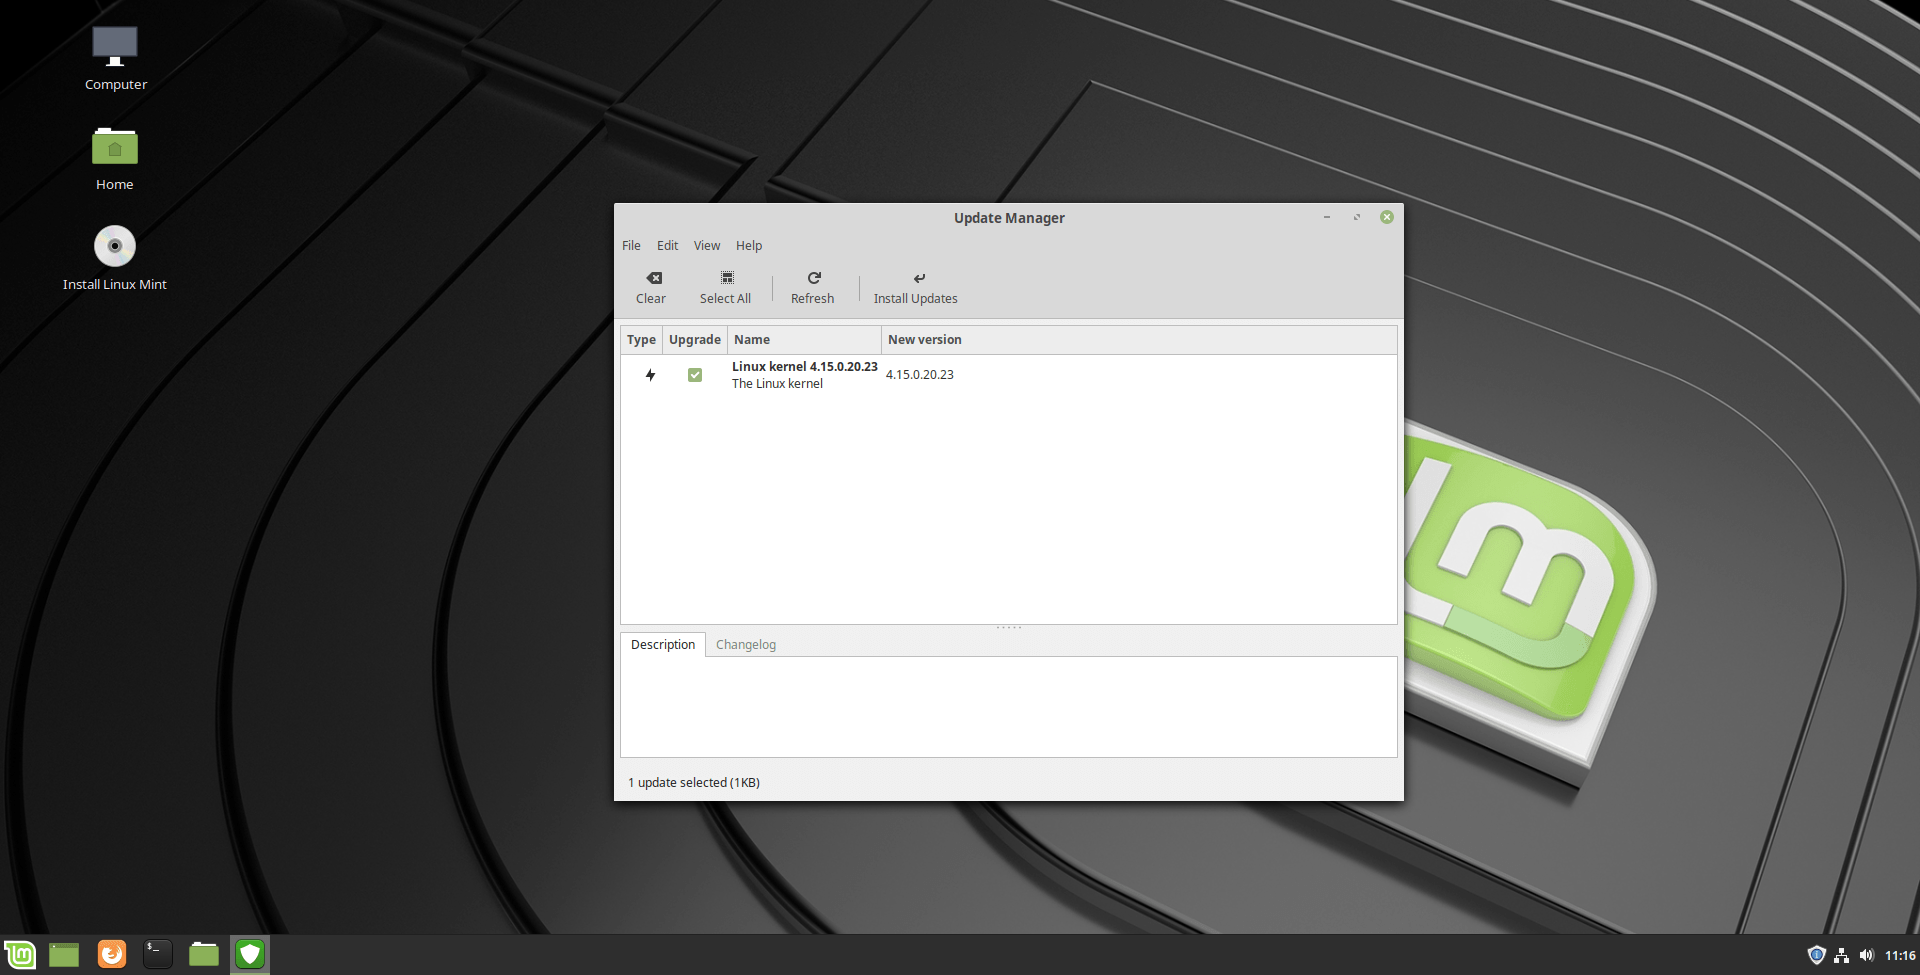Click the Select All toolbar icon

[727, 278]
